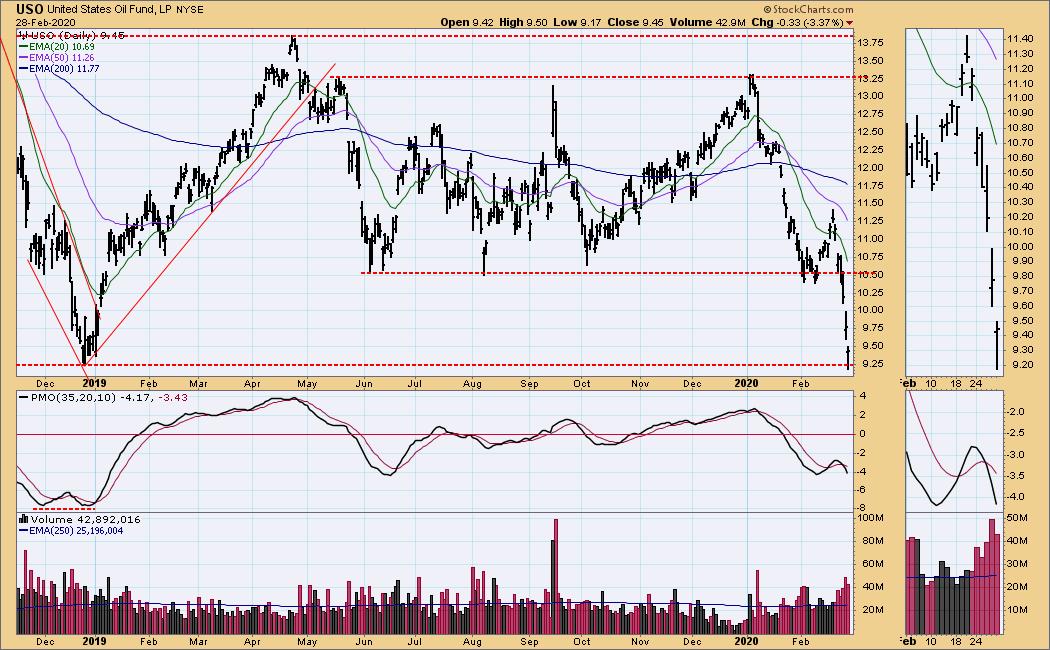Screen dimensions: 1050x650
Task: Click the NYSE exchange label
Action: click(x=190, y=10)
